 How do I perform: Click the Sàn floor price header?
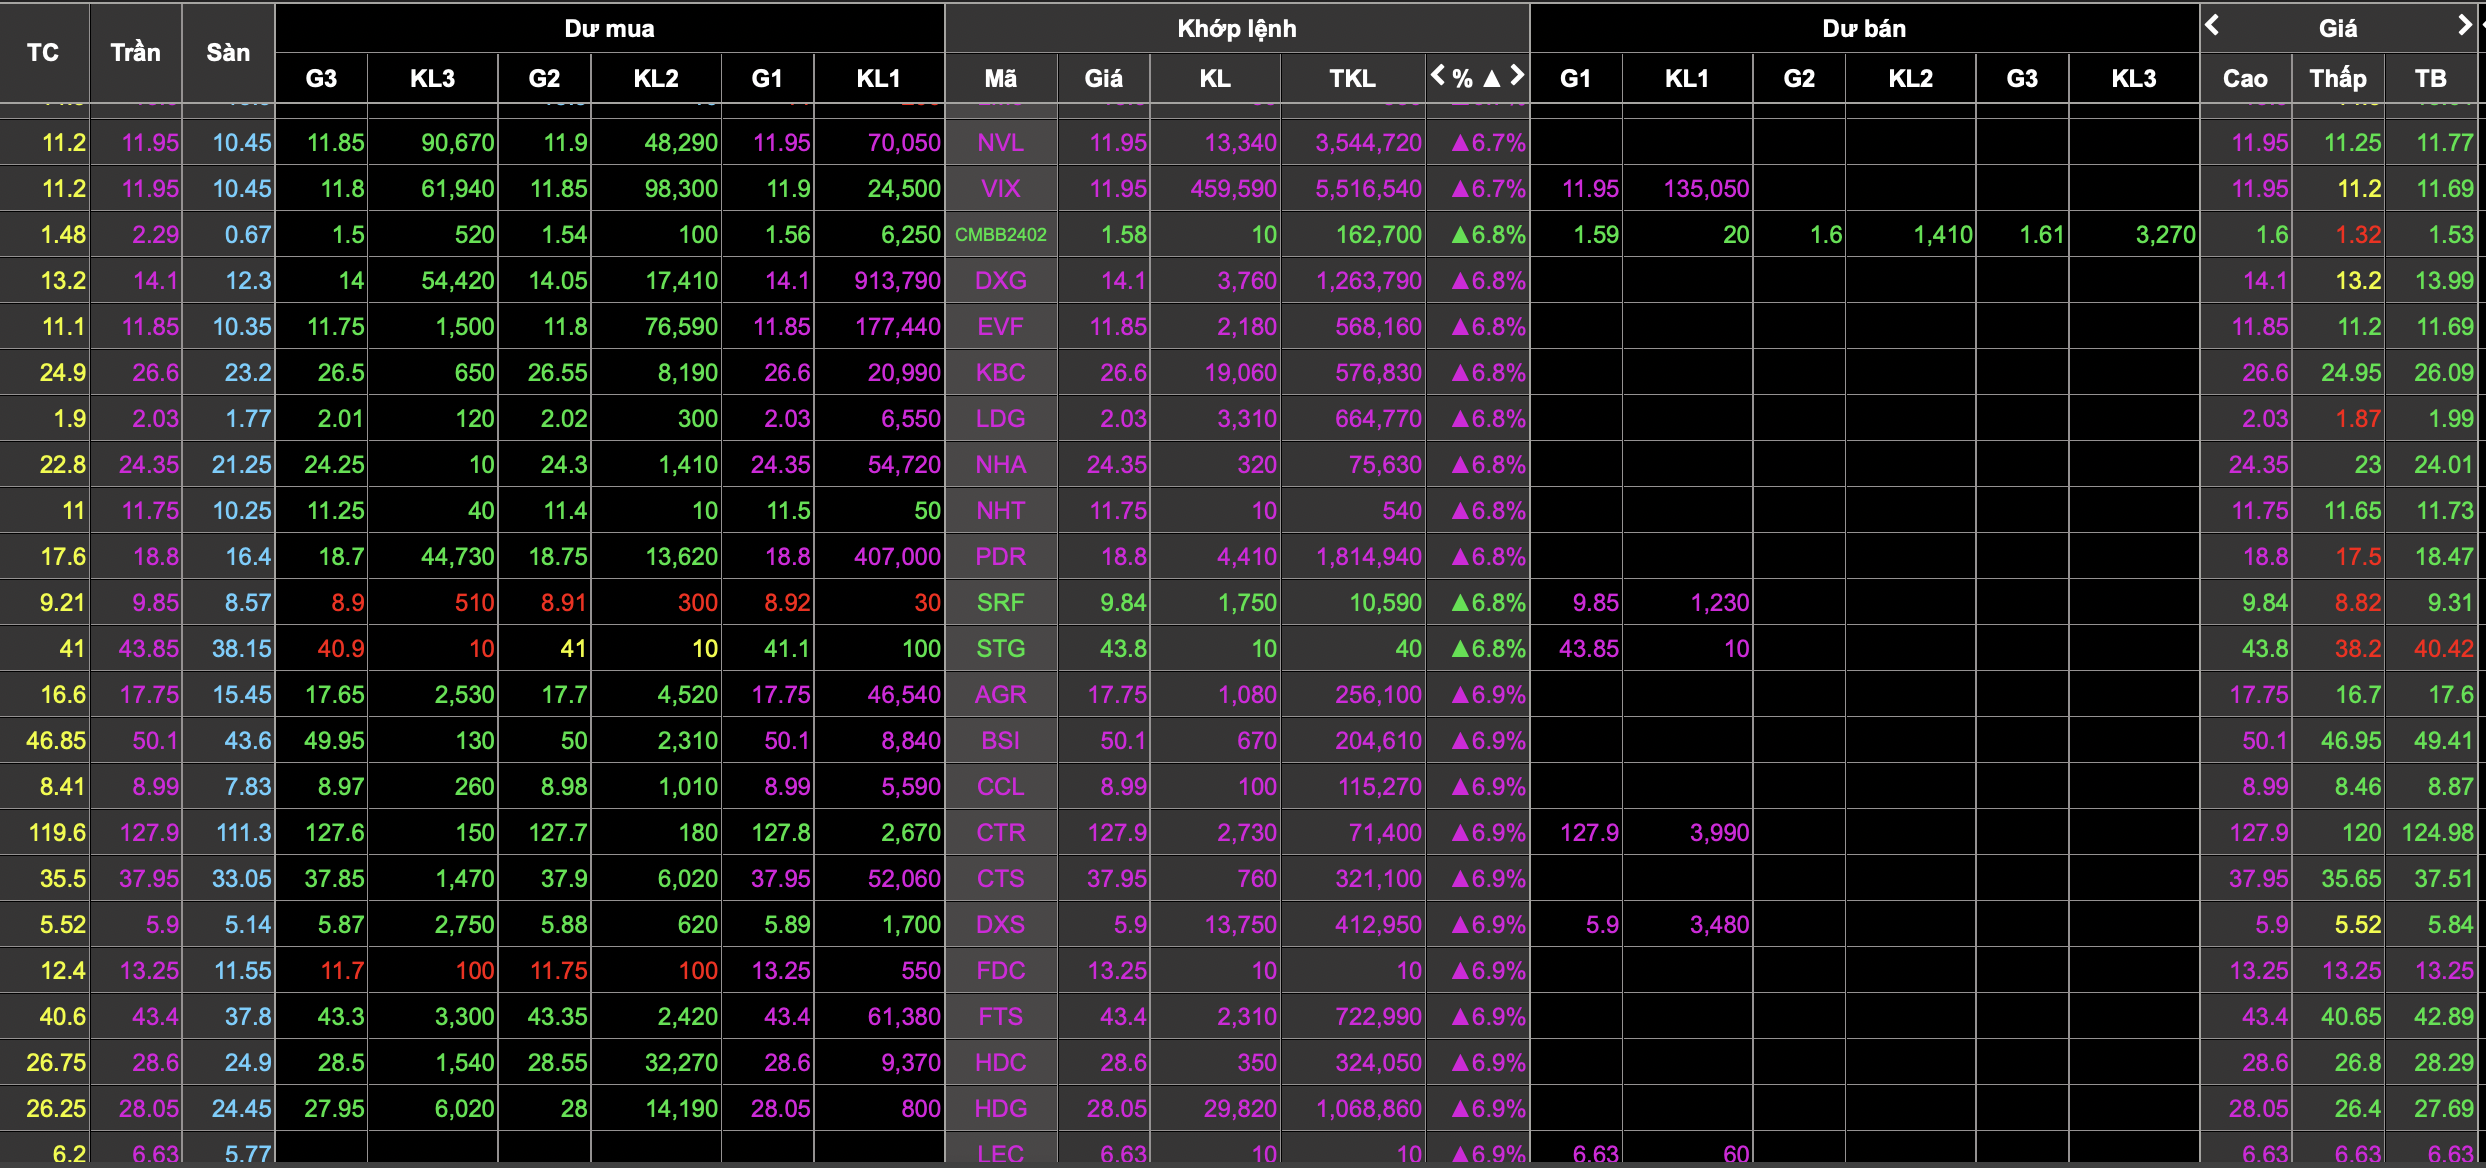pyautogui.click(x=228, y=52)
